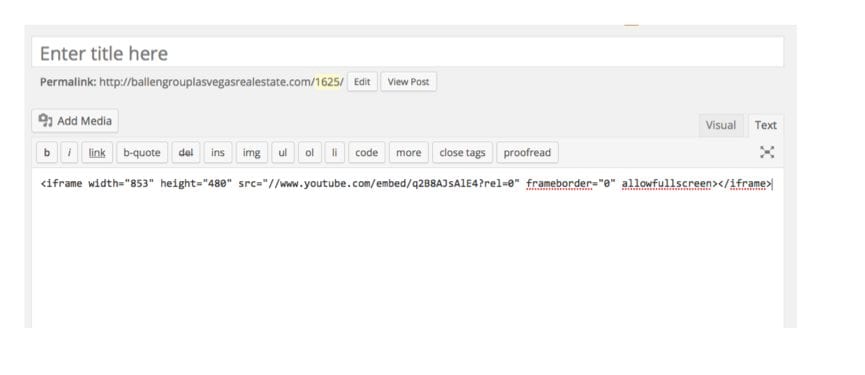
Task: Click into the Enter title here field
Action: [x=407, y=52]
